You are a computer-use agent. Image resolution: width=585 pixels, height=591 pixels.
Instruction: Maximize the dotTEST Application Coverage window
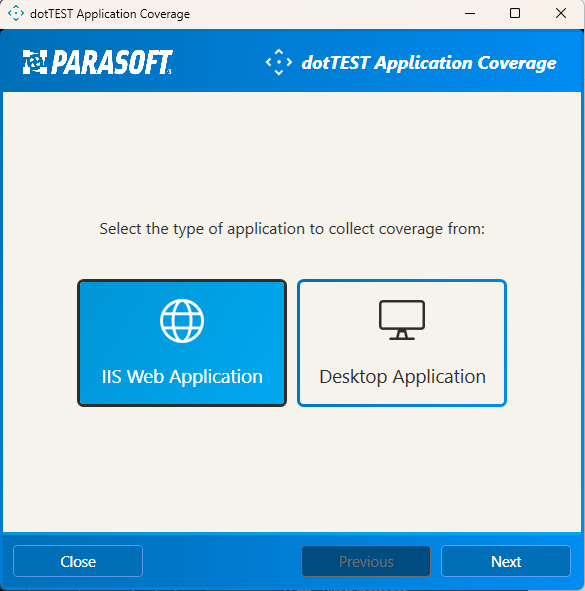515,14
